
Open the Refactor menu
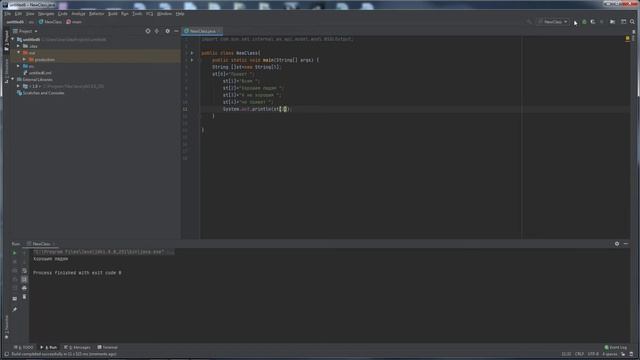coord(97,14)
